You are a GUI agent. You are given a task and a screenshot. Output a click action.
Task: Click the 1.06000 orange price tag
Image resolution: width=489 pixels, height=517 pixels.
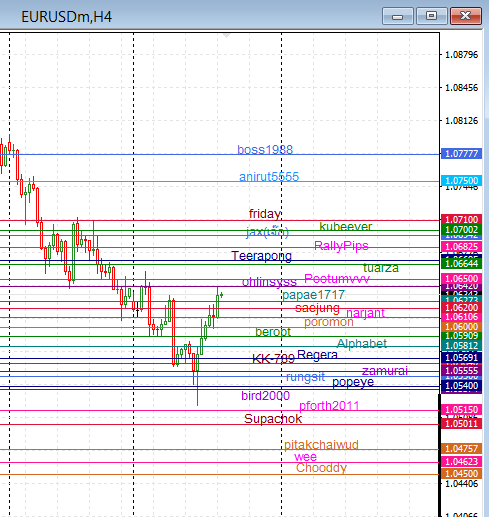[x=461, y=327]
